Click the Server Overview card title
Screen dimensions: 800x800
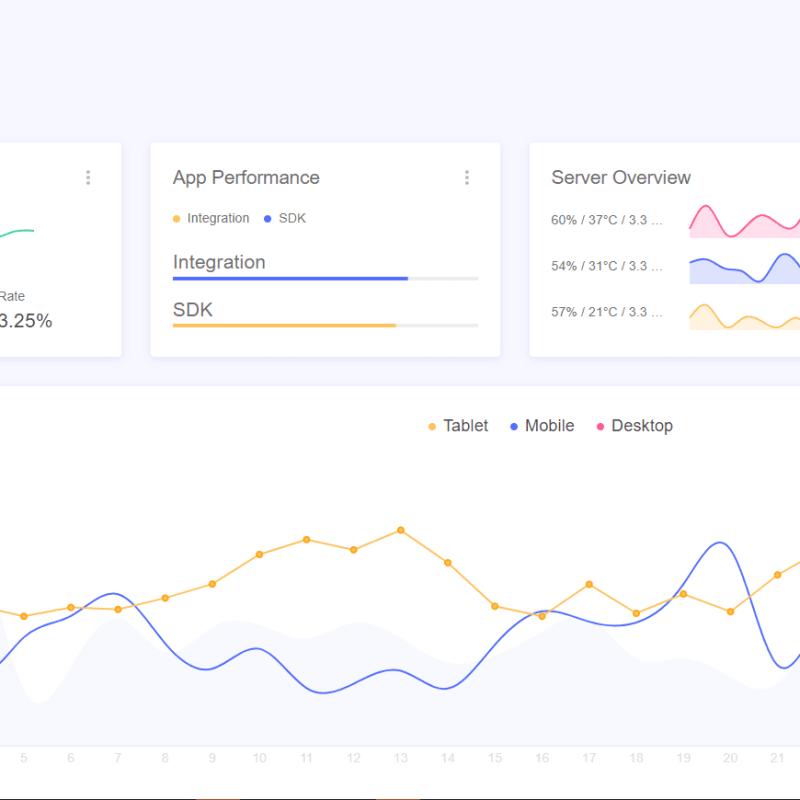[621, 178]
